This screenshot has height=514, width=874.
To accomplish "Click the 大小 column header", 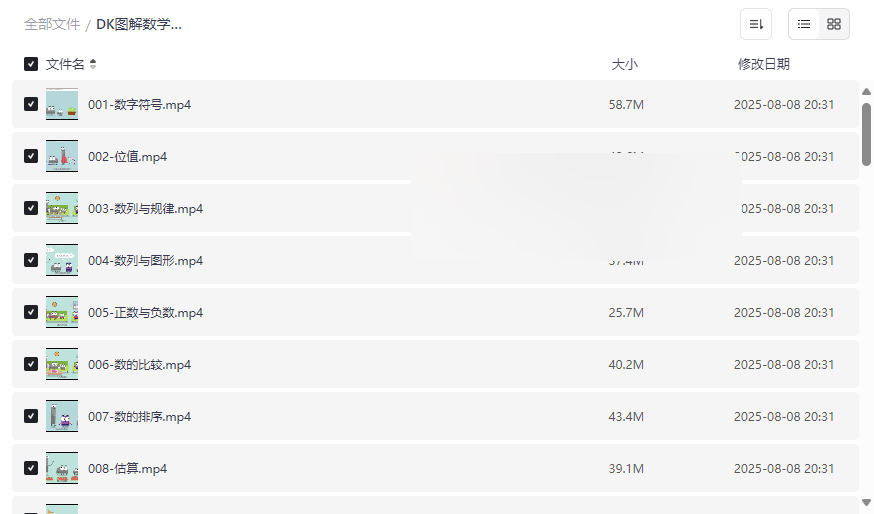I will (624, 64).
